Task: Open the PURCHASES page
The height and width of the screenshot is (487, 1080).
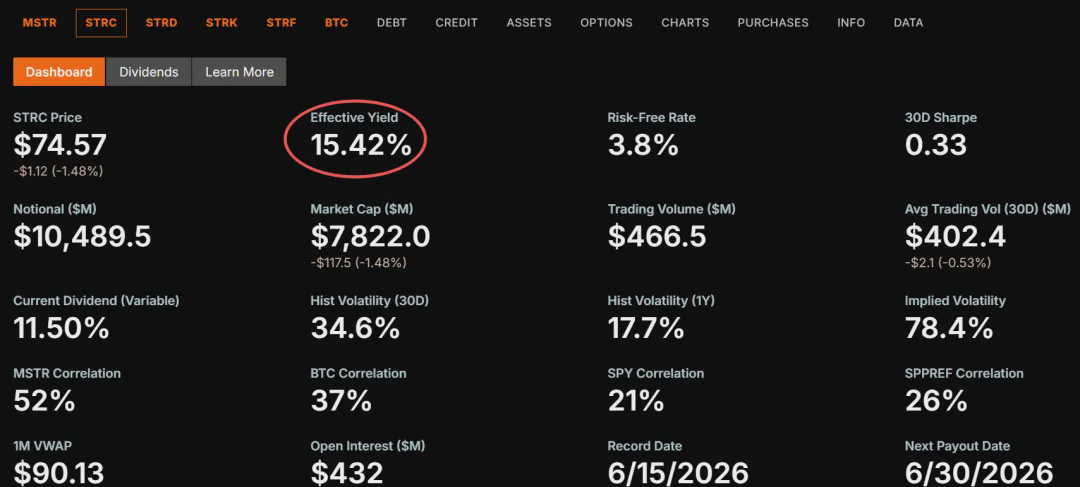Action: pos(773,23)
